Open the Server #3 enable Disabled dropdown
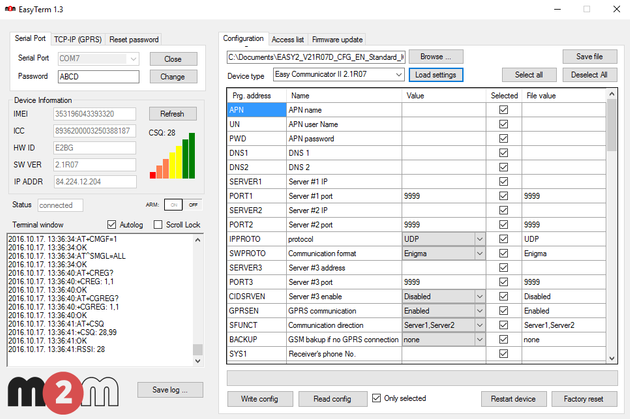This screenshot has width=630, height=419. [x=479, y=296]
